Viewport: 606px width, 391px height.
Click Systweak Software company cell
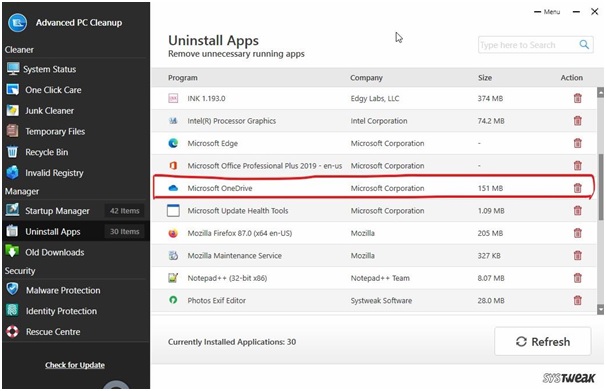[x=381, y=300]
